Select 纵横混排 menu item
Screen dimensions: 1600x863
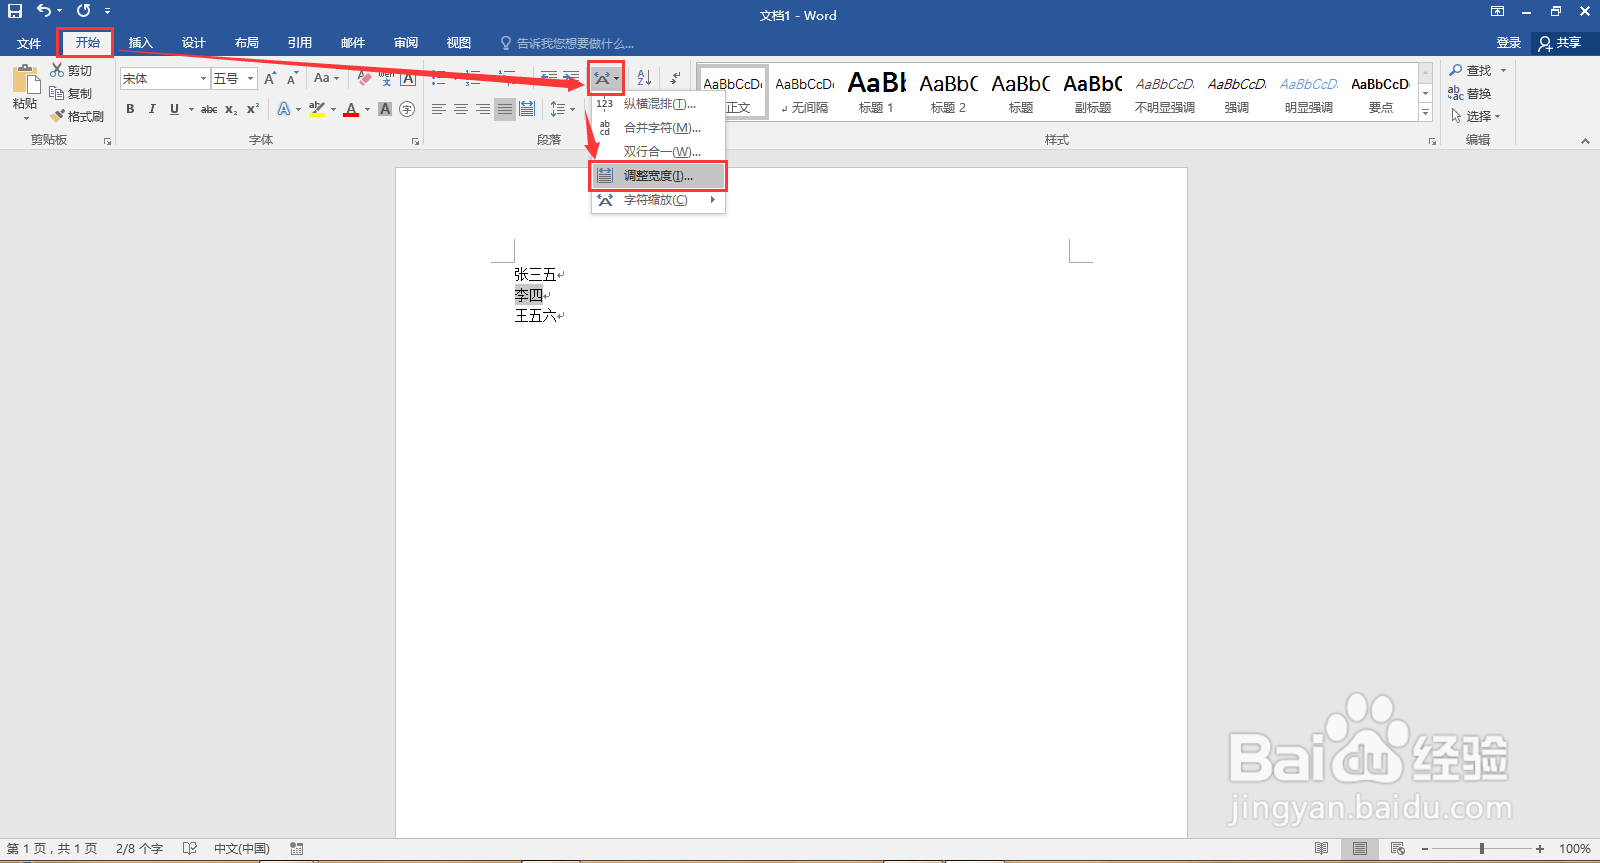658,104
